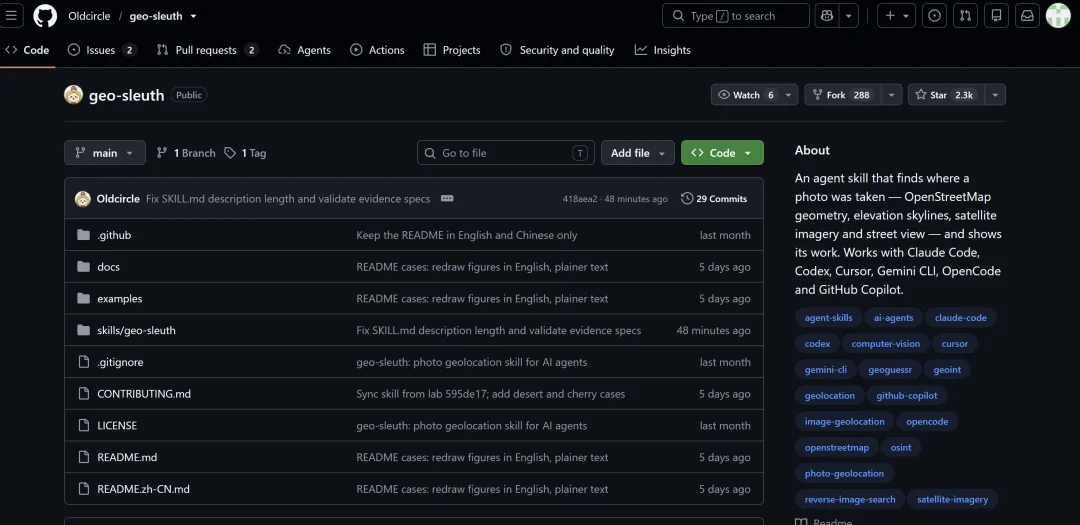Click the commit history clock icon
Viewport: 1080px width, 525px height.
coord(687,198)
